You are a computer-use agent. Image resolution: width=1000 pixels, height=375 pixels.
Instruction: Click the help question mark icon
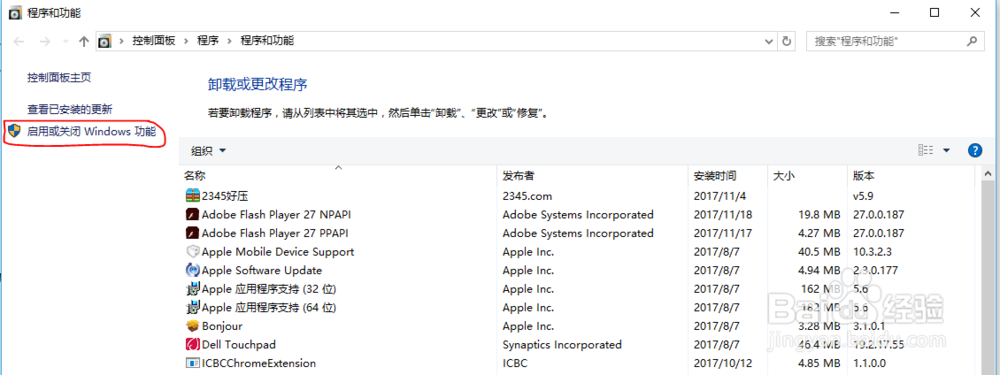[x=974, y=151]
